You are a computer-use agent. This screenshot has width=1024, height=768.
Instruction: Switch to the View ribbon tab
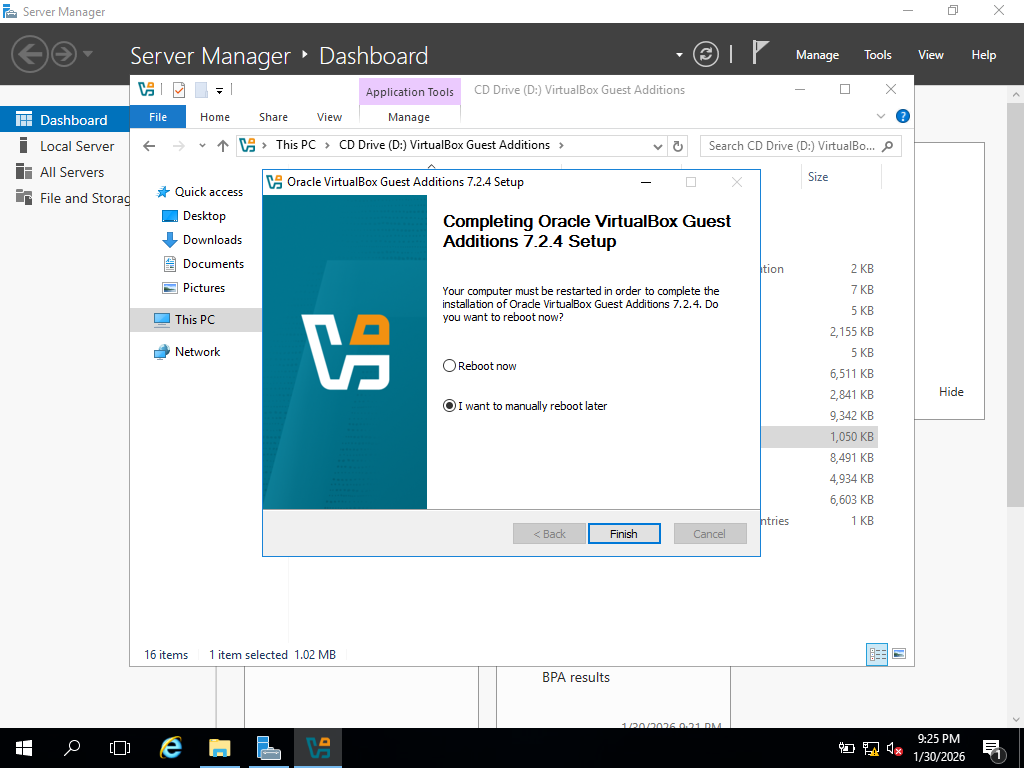coord(329,117)
